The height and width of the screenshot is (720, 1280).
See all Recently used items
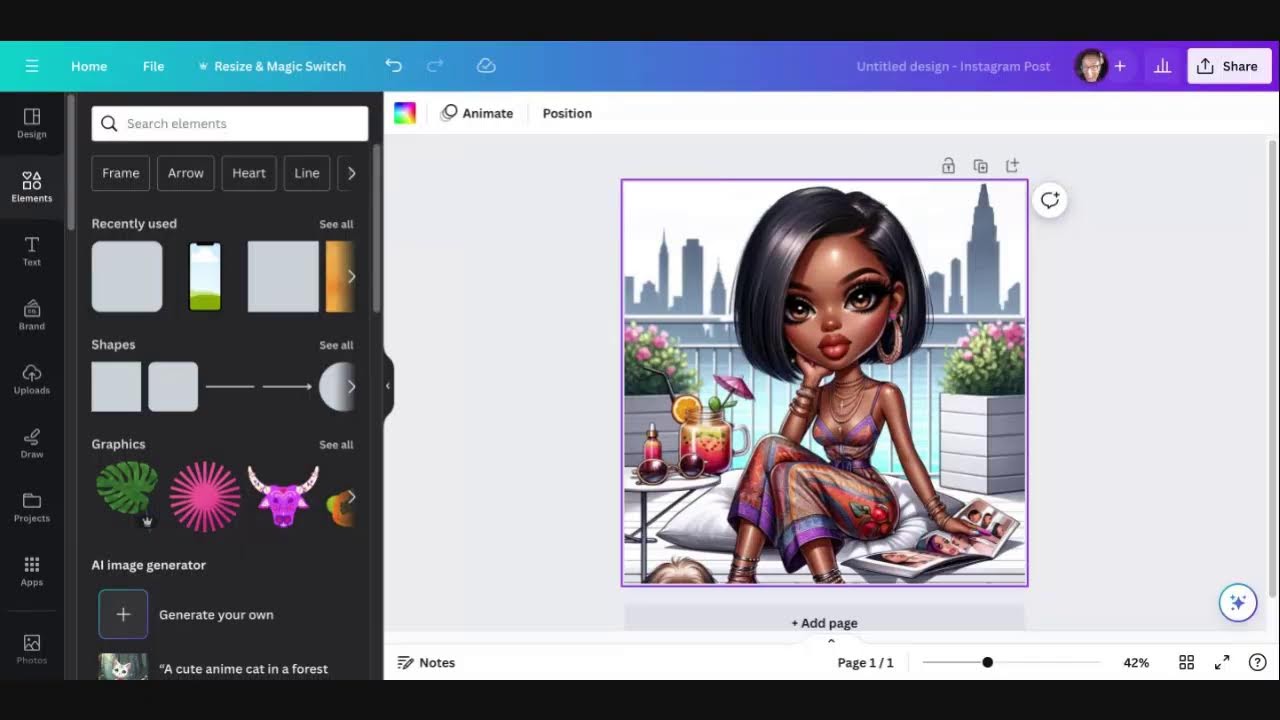(336, 224)
